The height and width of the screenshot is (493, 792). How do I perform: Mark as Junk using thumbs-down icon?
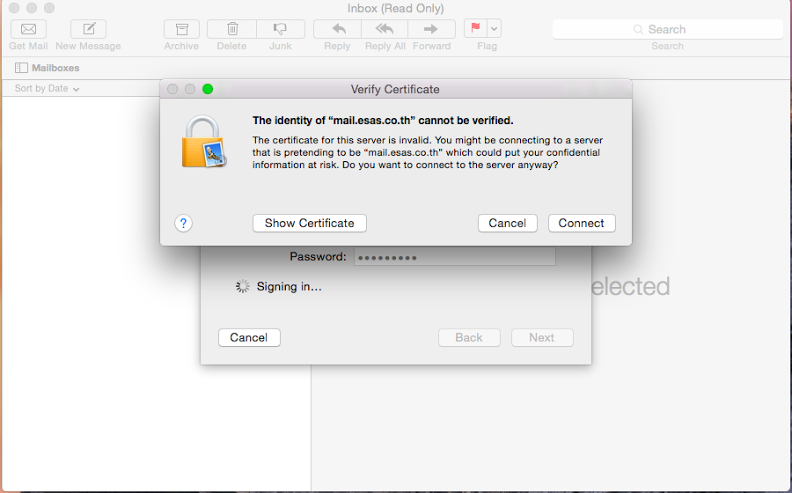pos(280,29)
